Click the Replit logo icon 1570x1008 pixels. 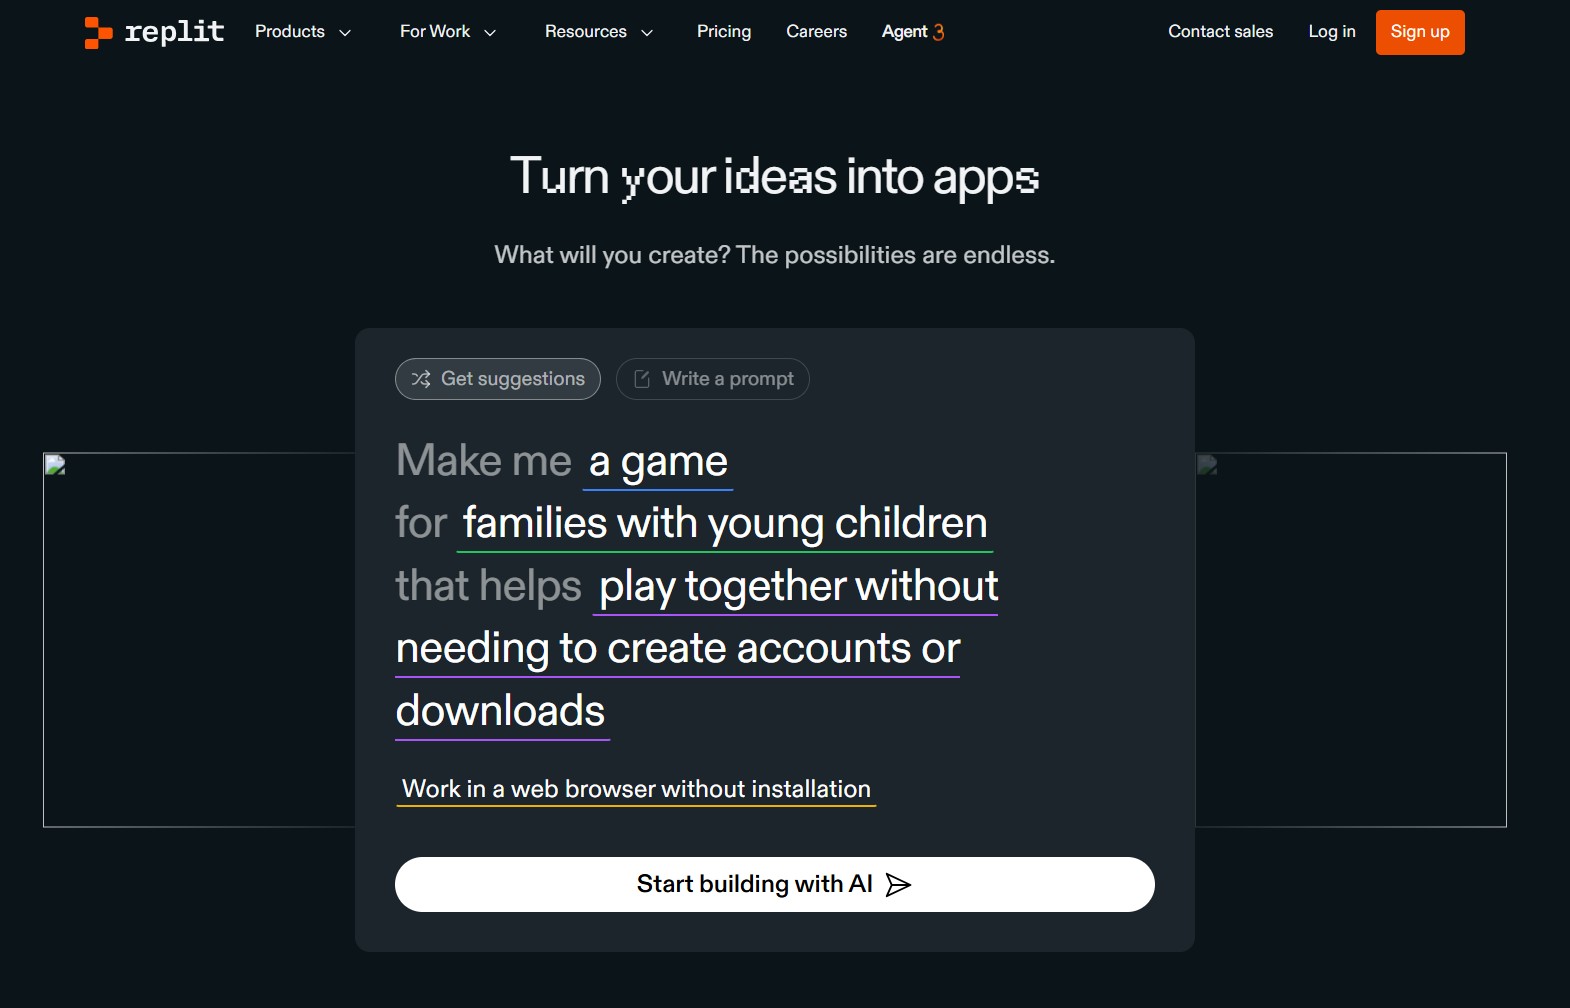(x=98, y=32)
